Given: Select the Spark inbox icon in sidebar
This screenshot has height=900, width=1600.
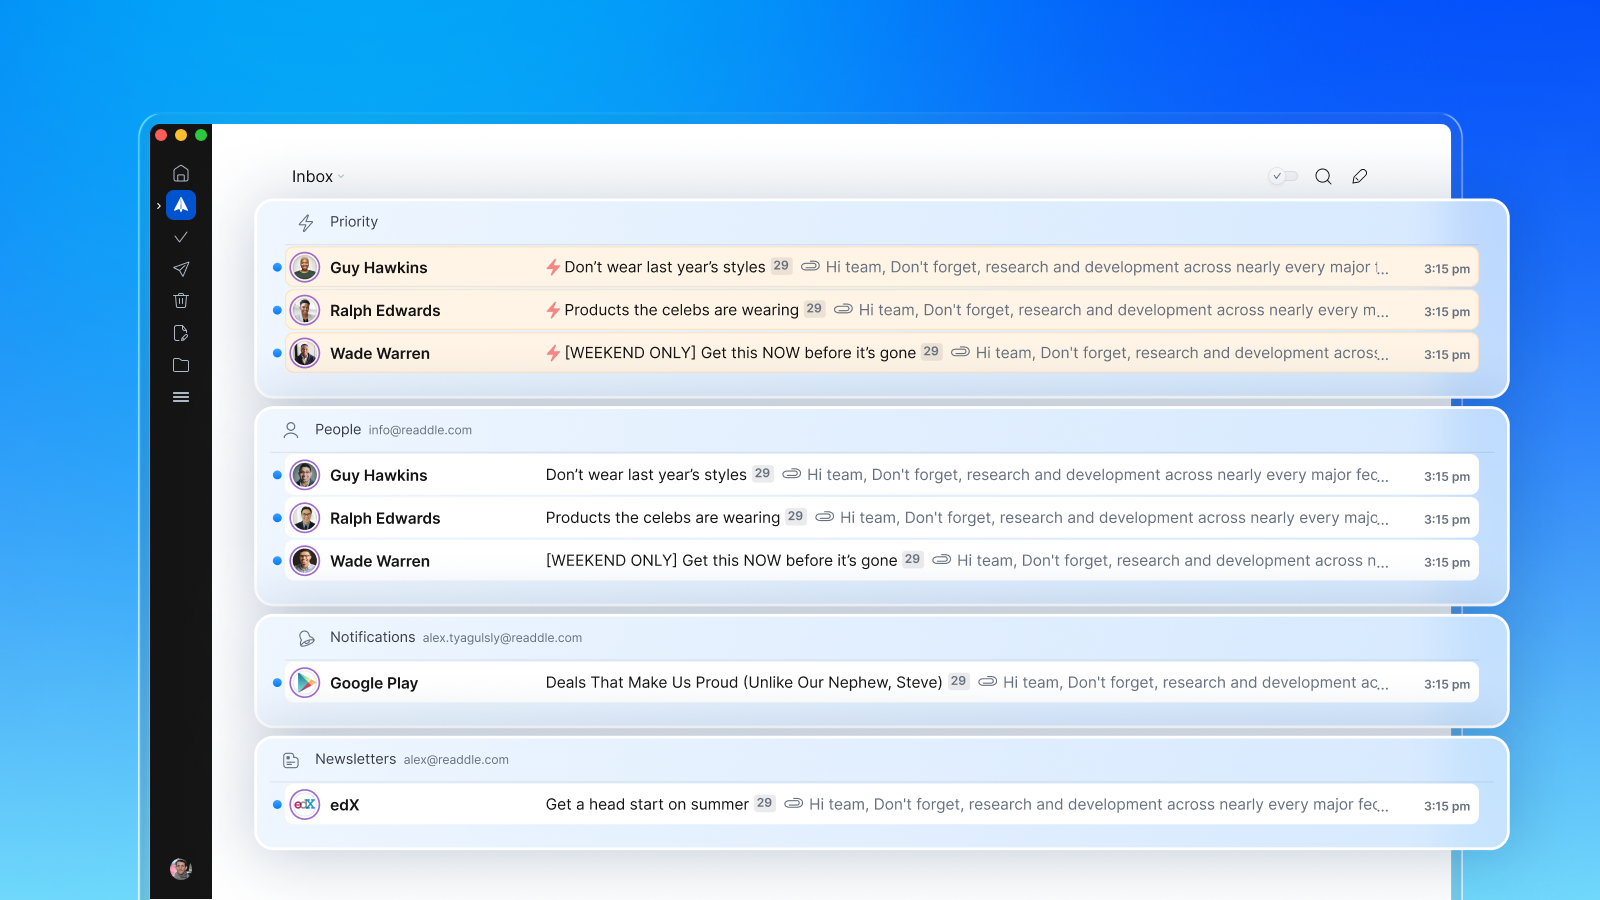Looking at the screenshot, I should click(181, 205).
